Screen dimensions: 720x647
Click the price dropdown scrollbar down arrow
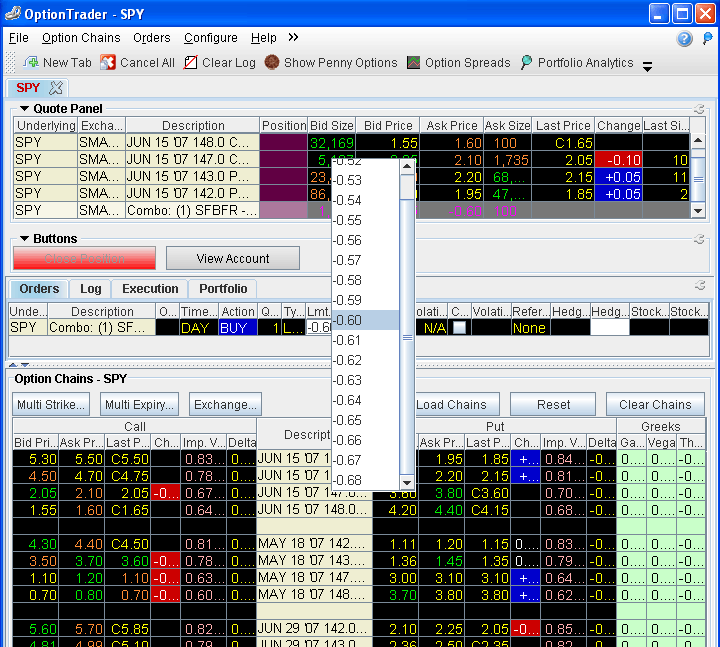(x=407, y=482)
